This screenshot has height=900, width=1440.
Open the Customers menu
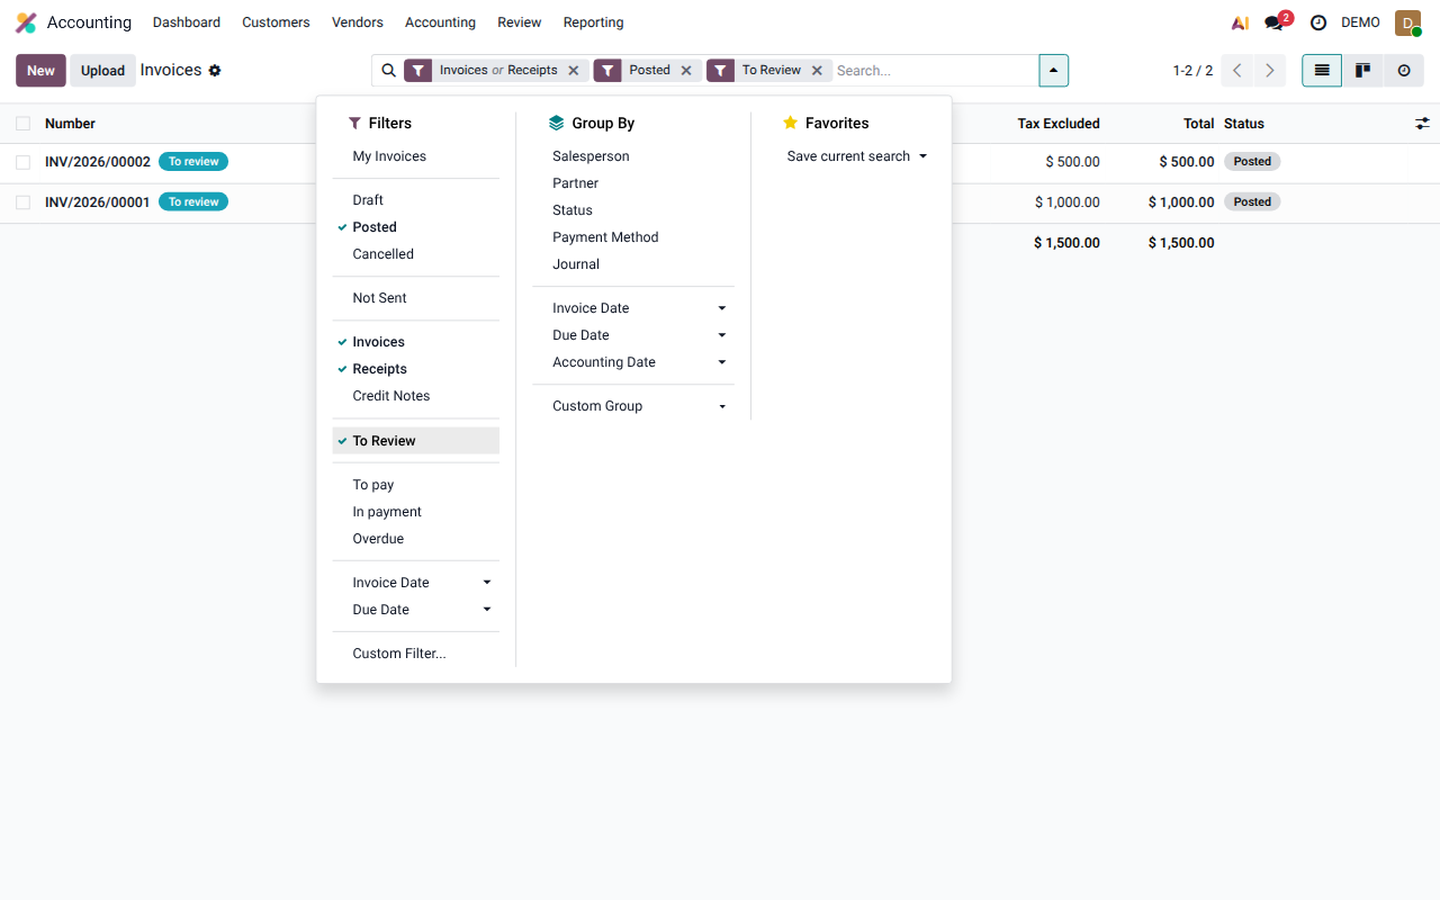pyautogui.click(x=276, y=22)
